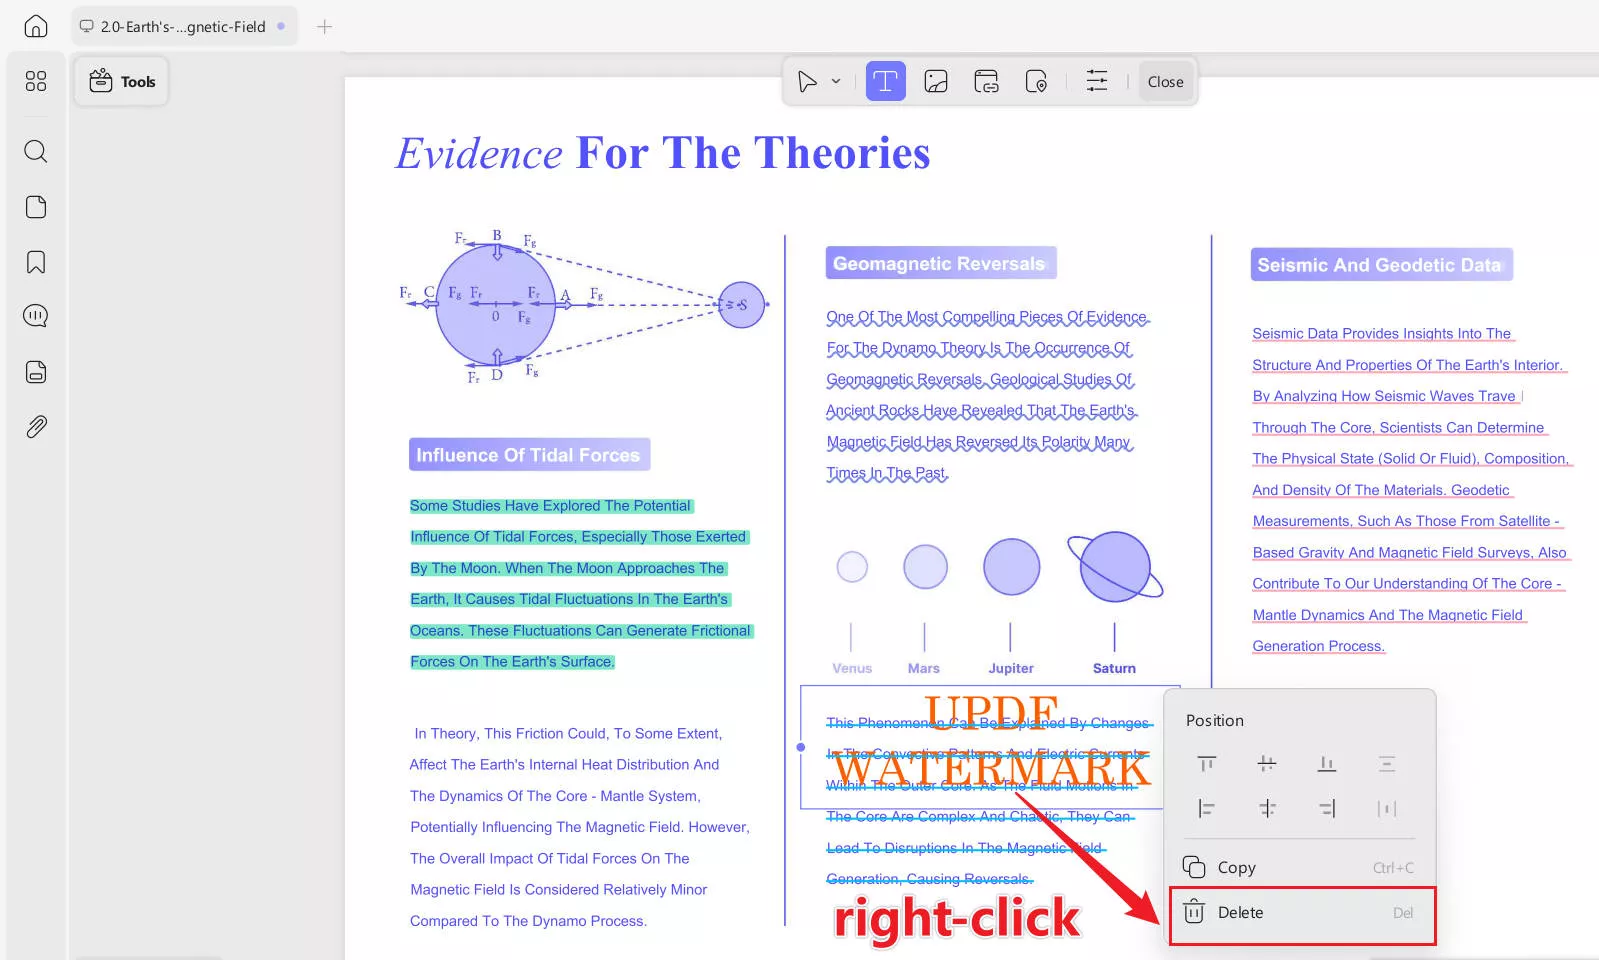Choose the pointer selection tool
The image size is (1599, 960).
point(807,81)
